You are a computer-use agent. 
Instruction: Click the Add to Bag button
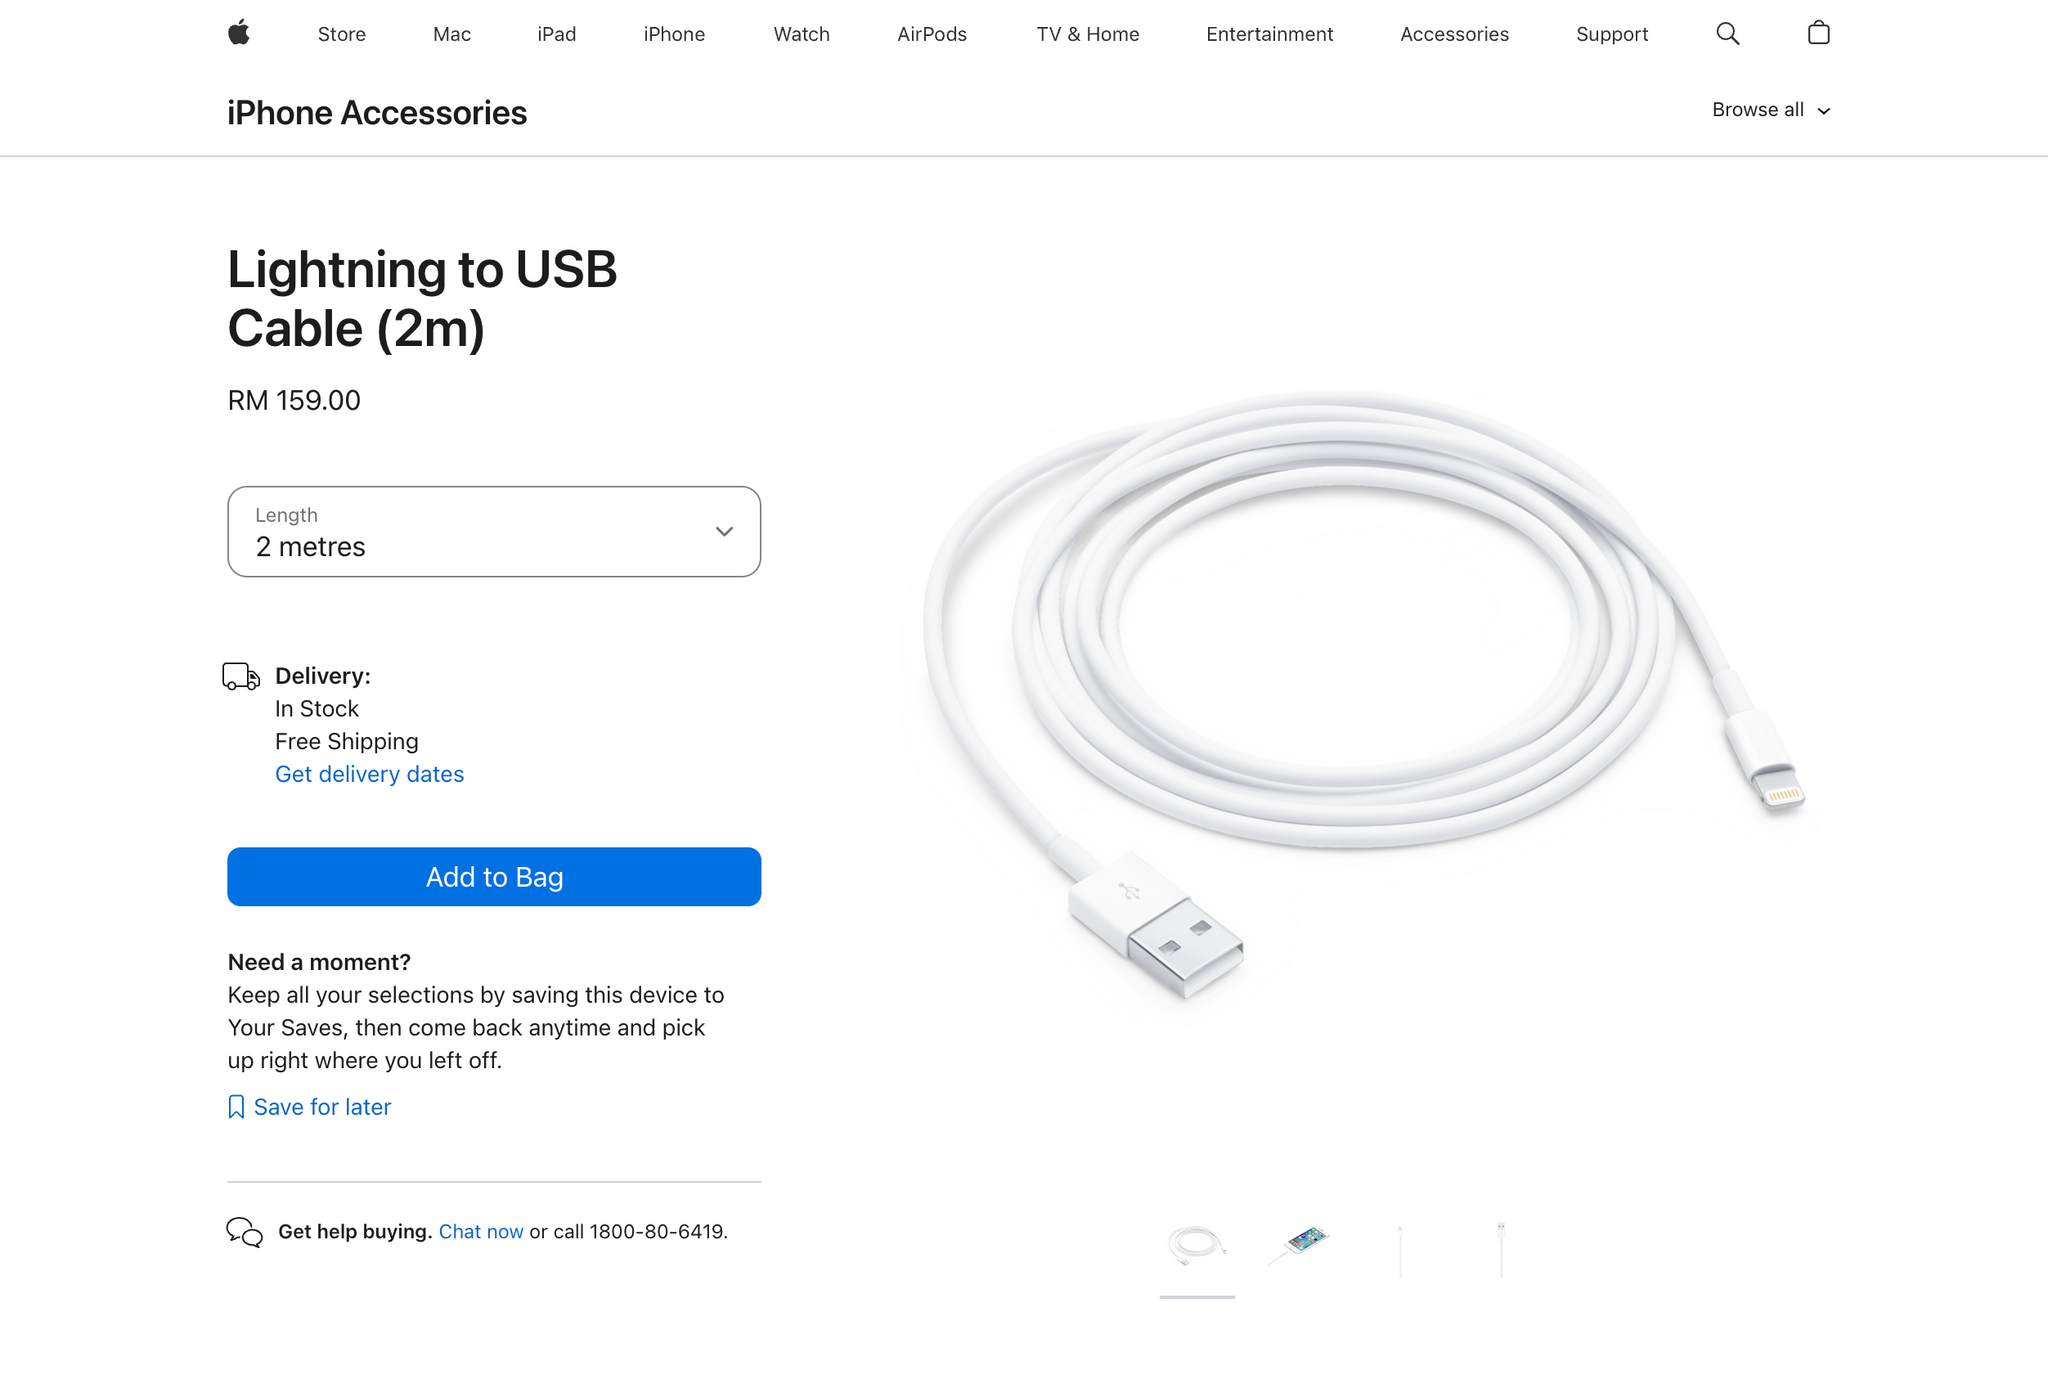[x=494, y=877]
